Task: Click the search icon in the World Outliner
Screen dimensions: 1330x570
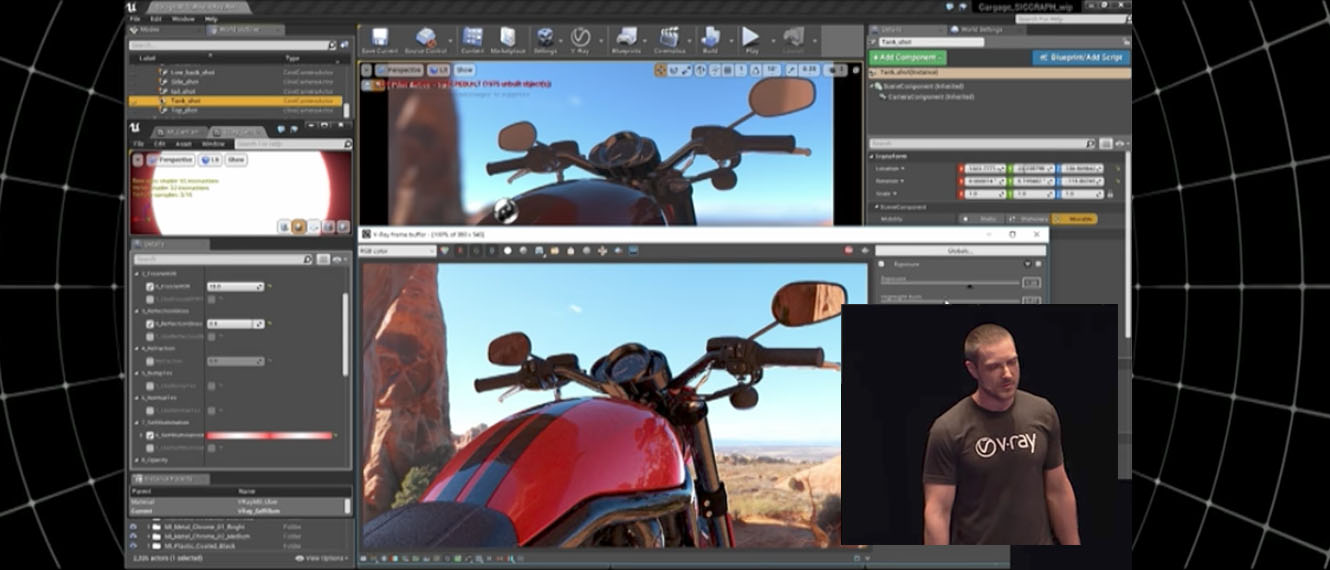Action: [x=333, y=45]
